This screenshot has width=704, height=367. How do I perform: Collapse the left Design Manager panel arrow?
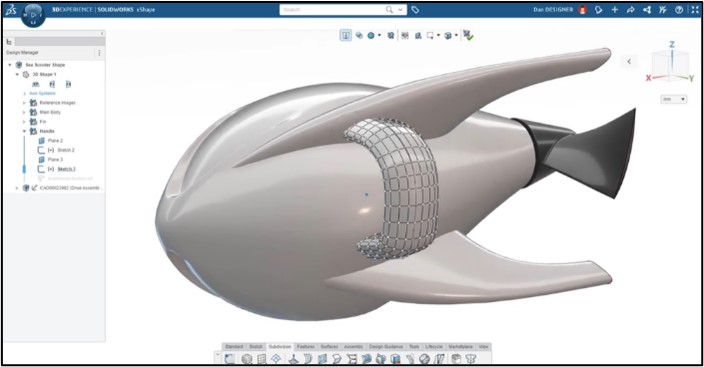coord(102,34)
